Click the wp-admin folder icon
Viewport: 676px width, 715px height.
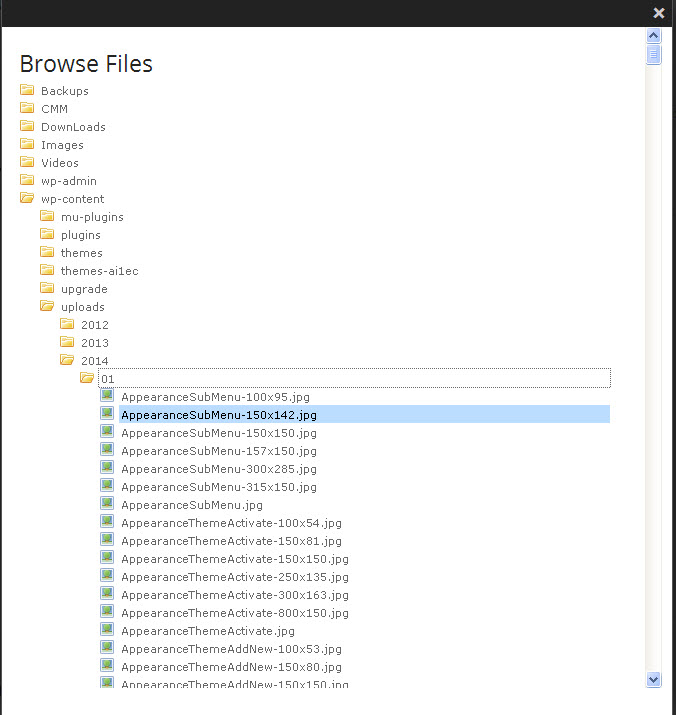tap(27, 180)
